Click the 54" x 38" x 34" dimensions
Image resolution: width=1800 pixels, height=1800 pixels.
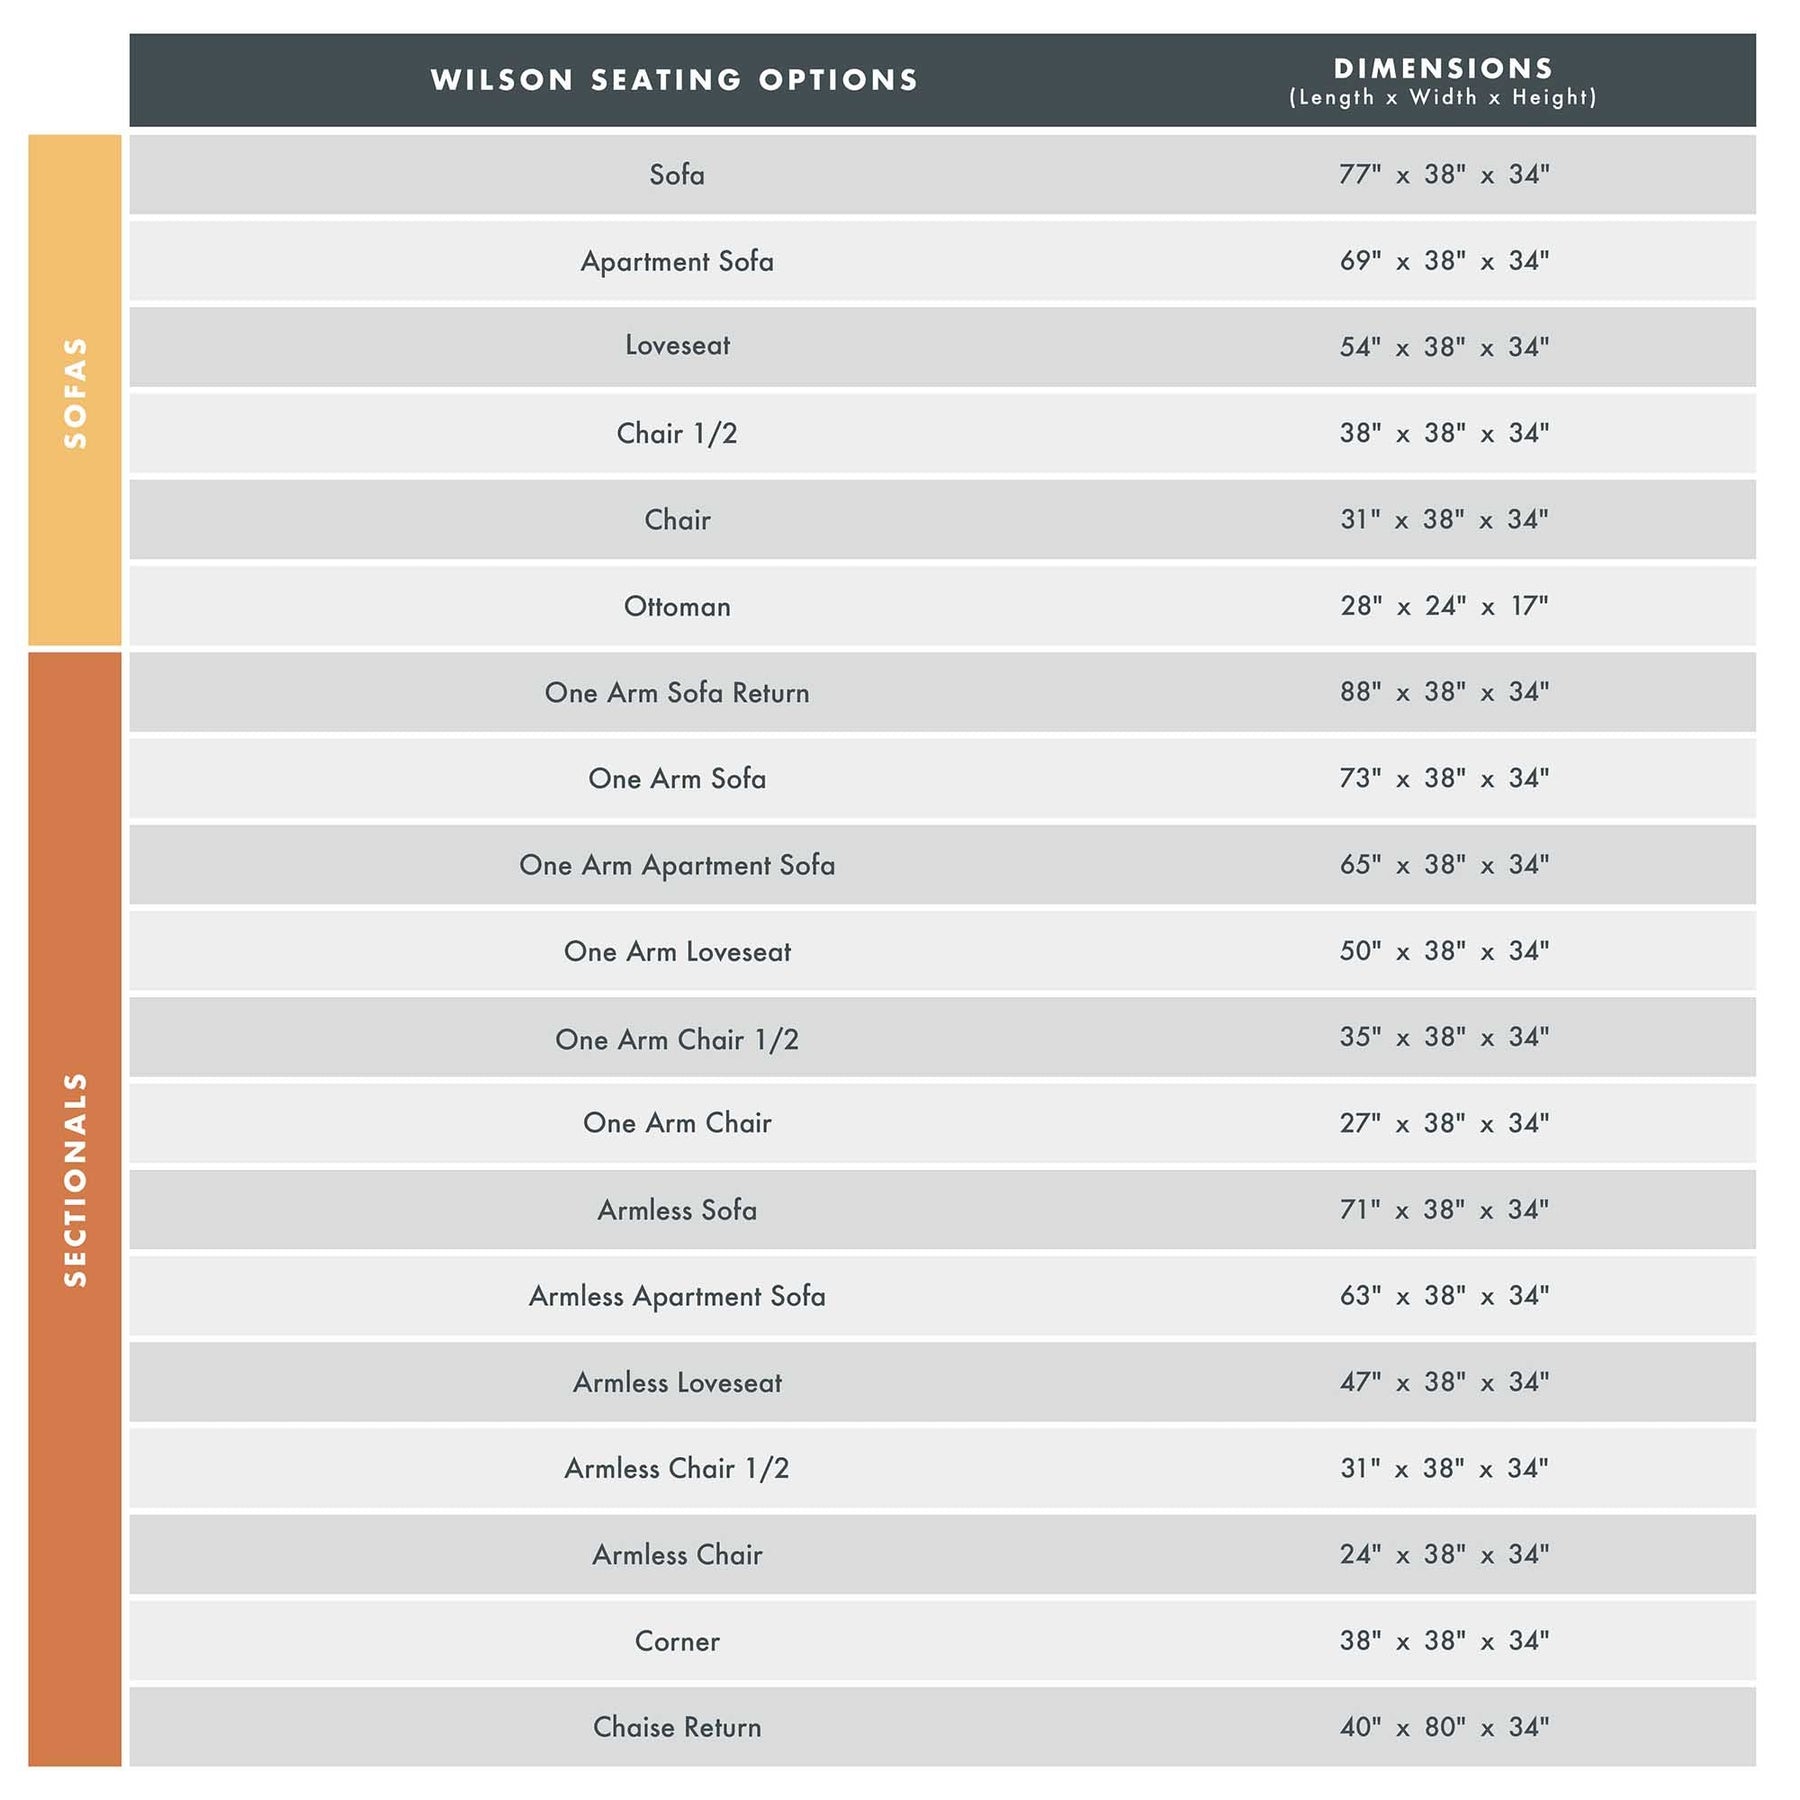click(1444, 347)
